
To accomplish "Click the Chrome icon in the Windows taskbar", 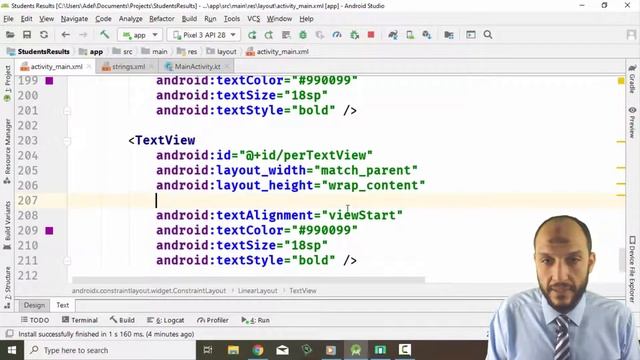I will [x=258, y=350].
